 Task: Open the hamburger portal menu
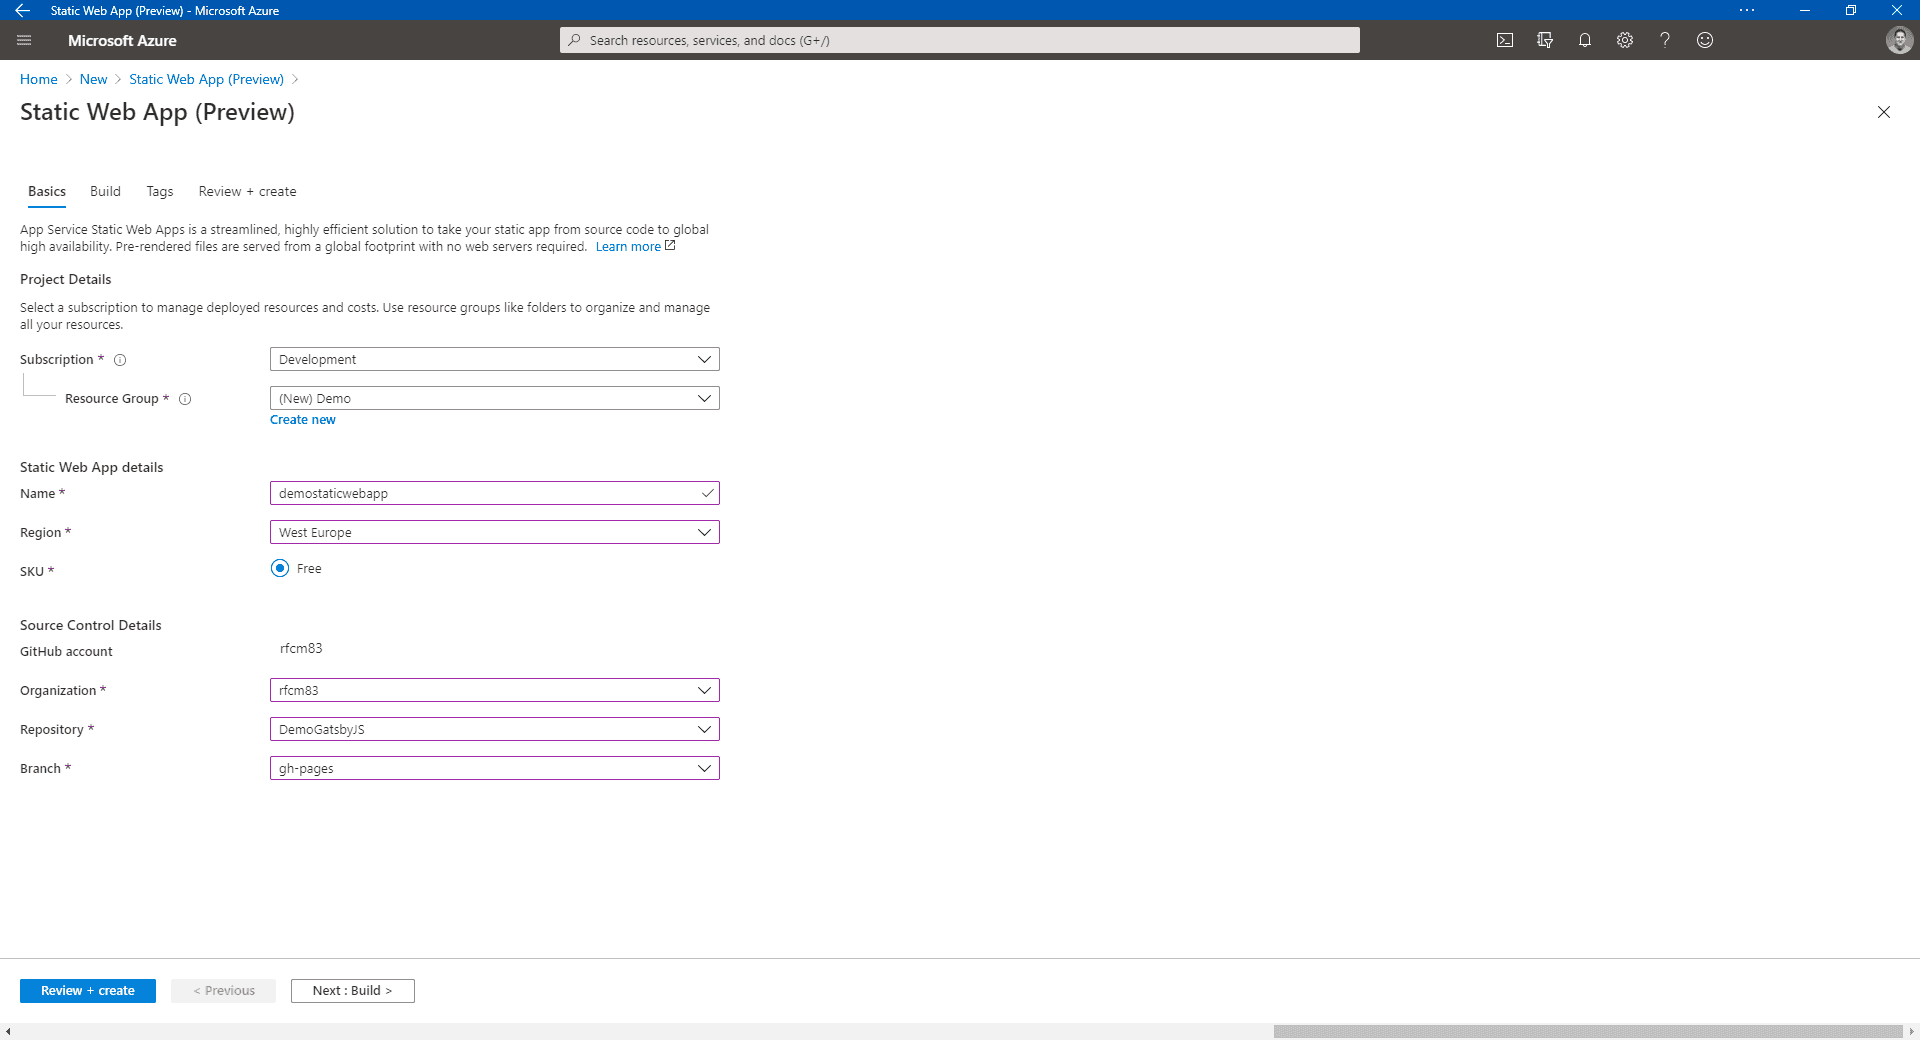coord(24,40)
